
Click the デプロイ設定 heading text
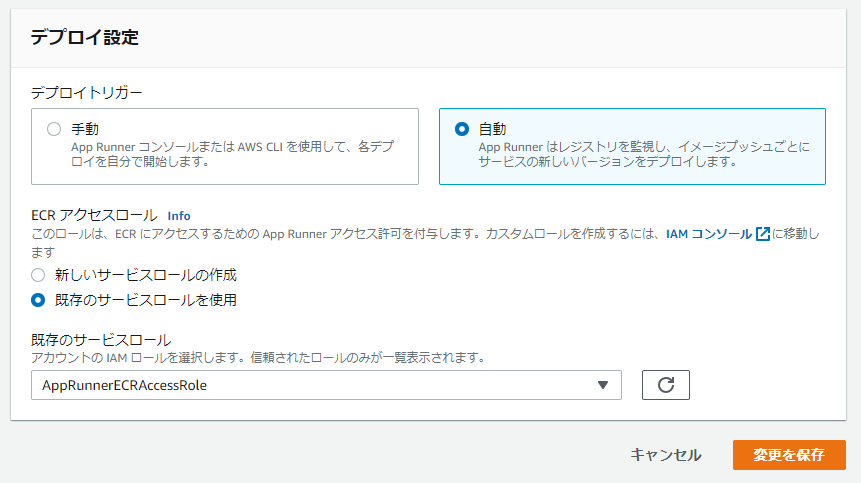click(x=85, y=37)
